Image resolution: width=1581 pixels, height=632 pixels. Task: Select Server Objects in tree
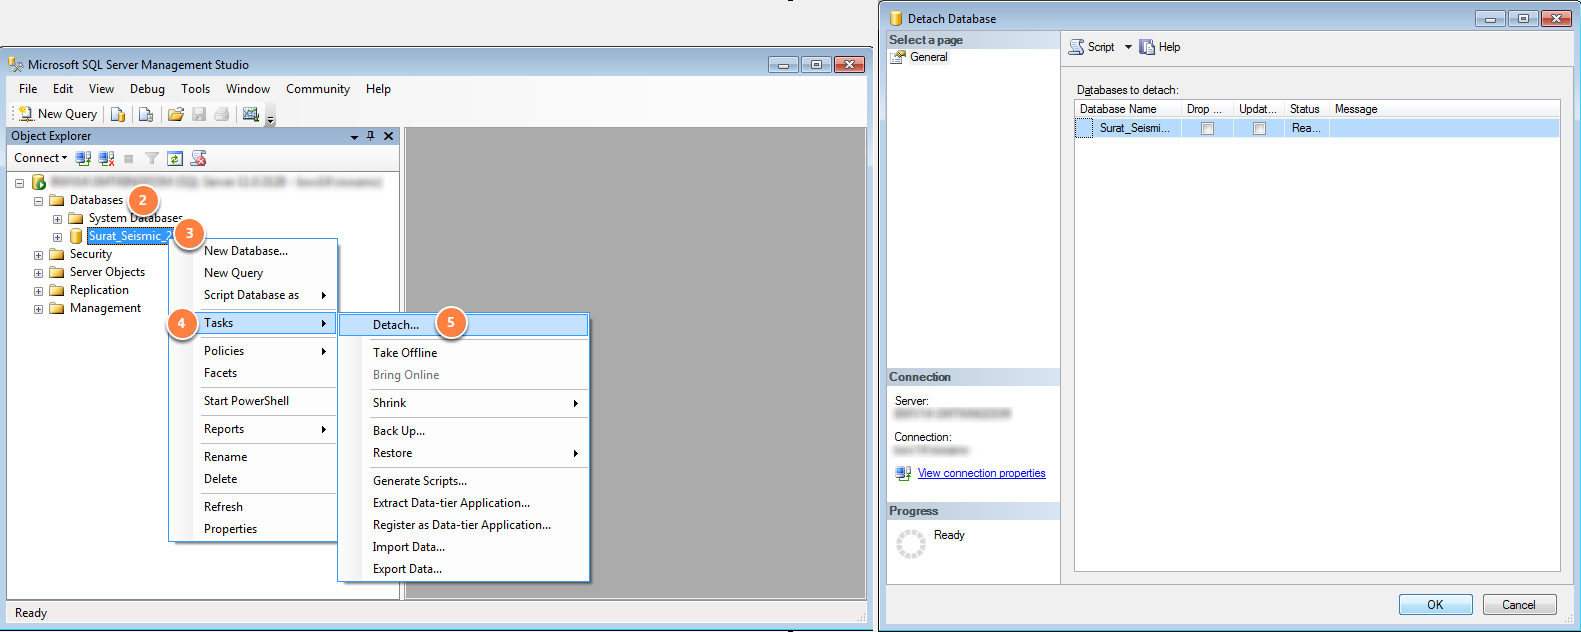107,272
